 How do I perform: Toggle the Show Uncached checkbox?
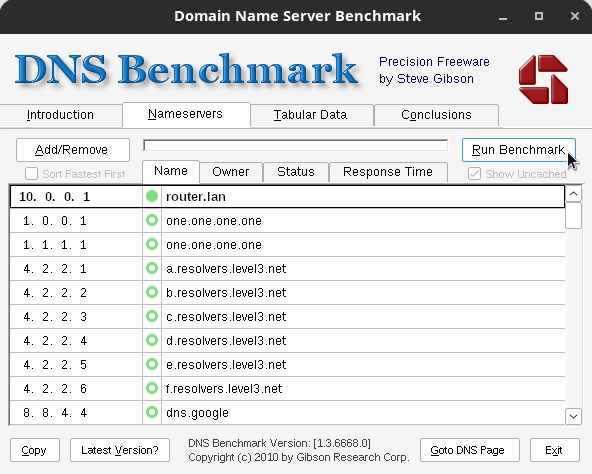click(474, 174)
